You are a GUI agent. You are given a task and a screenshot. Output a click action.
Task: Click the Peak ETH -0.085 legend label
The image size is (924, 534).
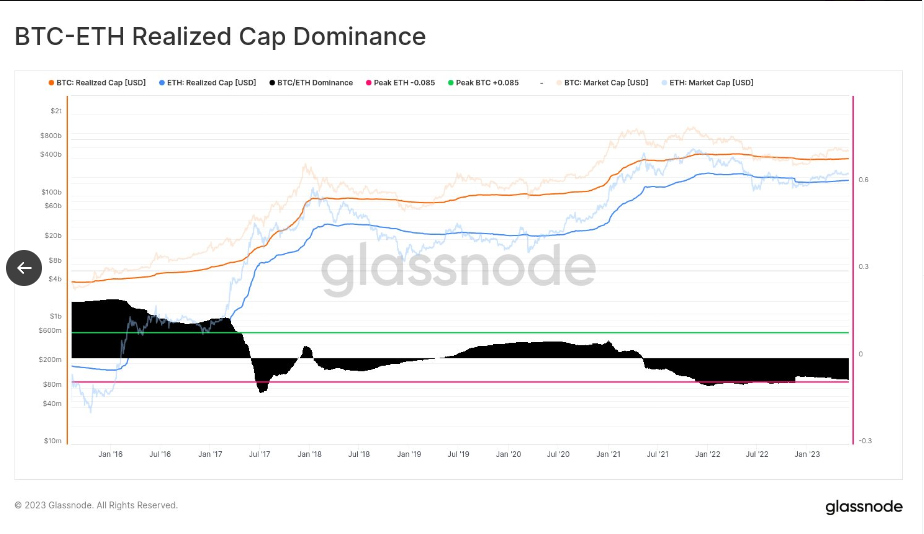pyautogui.click(x=405, y=83)
